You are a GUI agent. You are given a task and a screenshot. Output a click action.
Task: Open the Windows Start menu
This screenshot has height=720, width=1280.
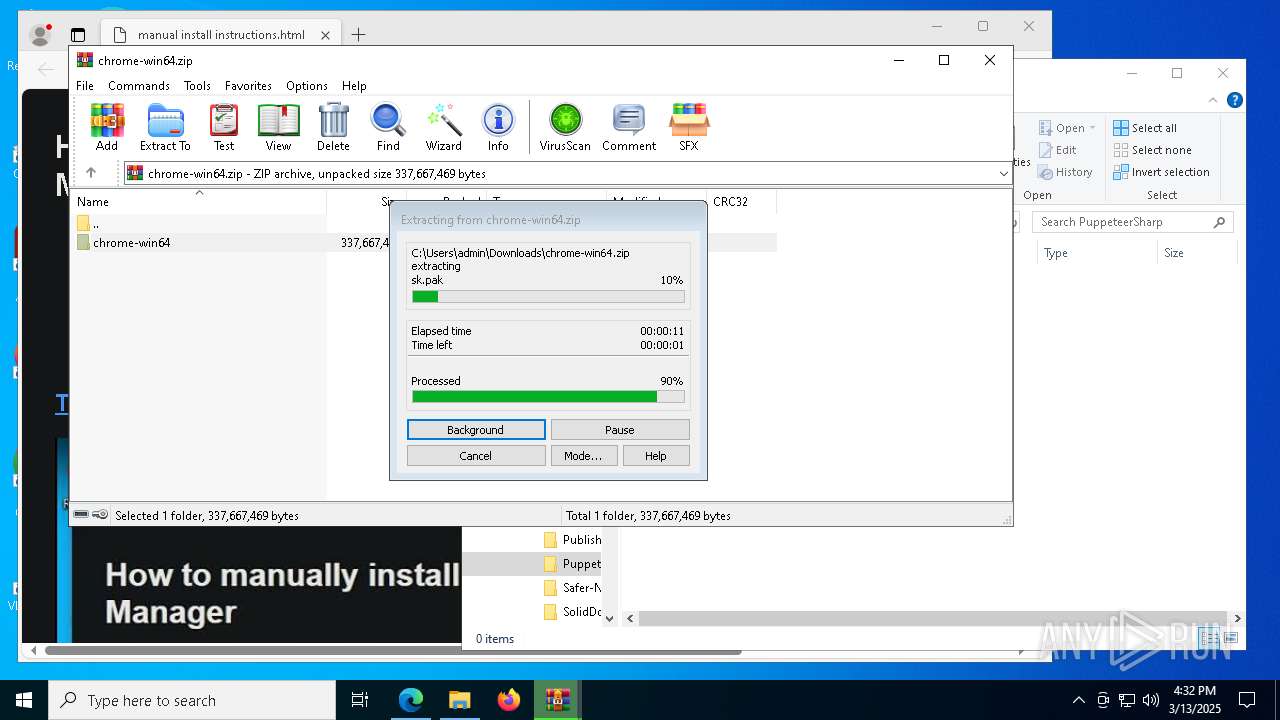tap(24, 700)
